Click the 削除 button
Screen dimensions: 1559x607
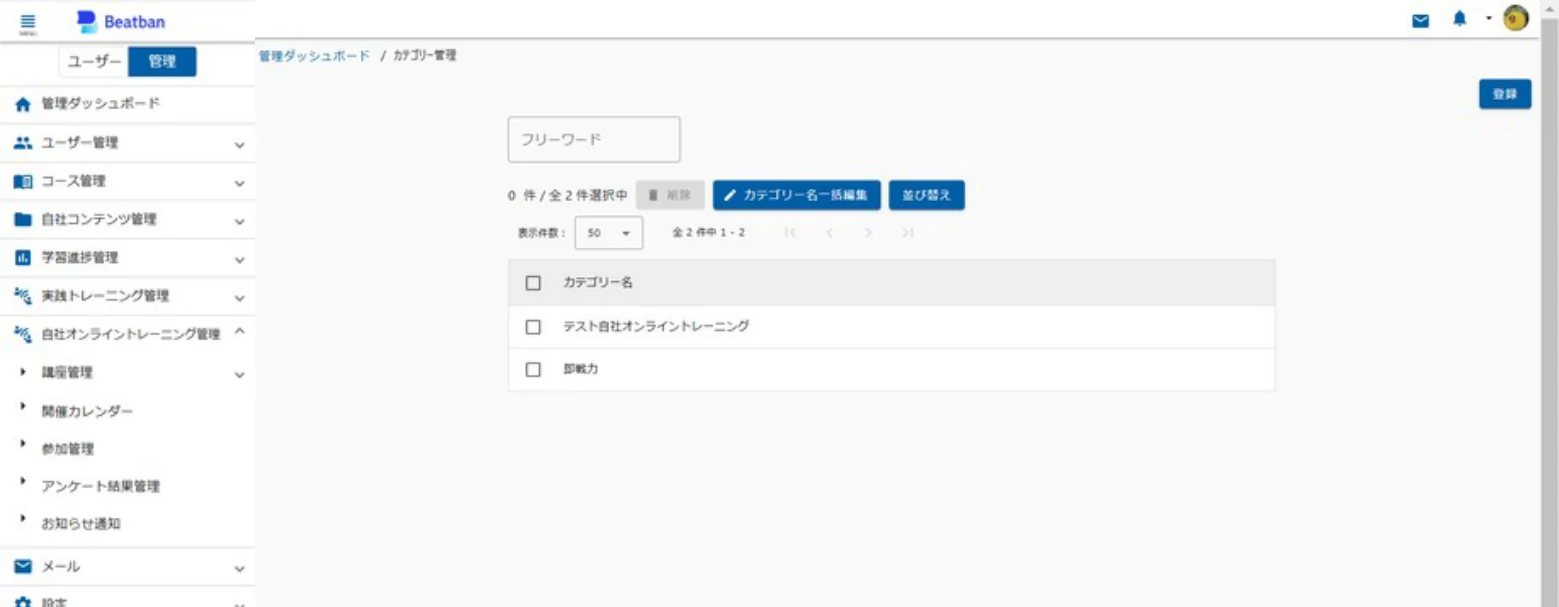point(670,195)
